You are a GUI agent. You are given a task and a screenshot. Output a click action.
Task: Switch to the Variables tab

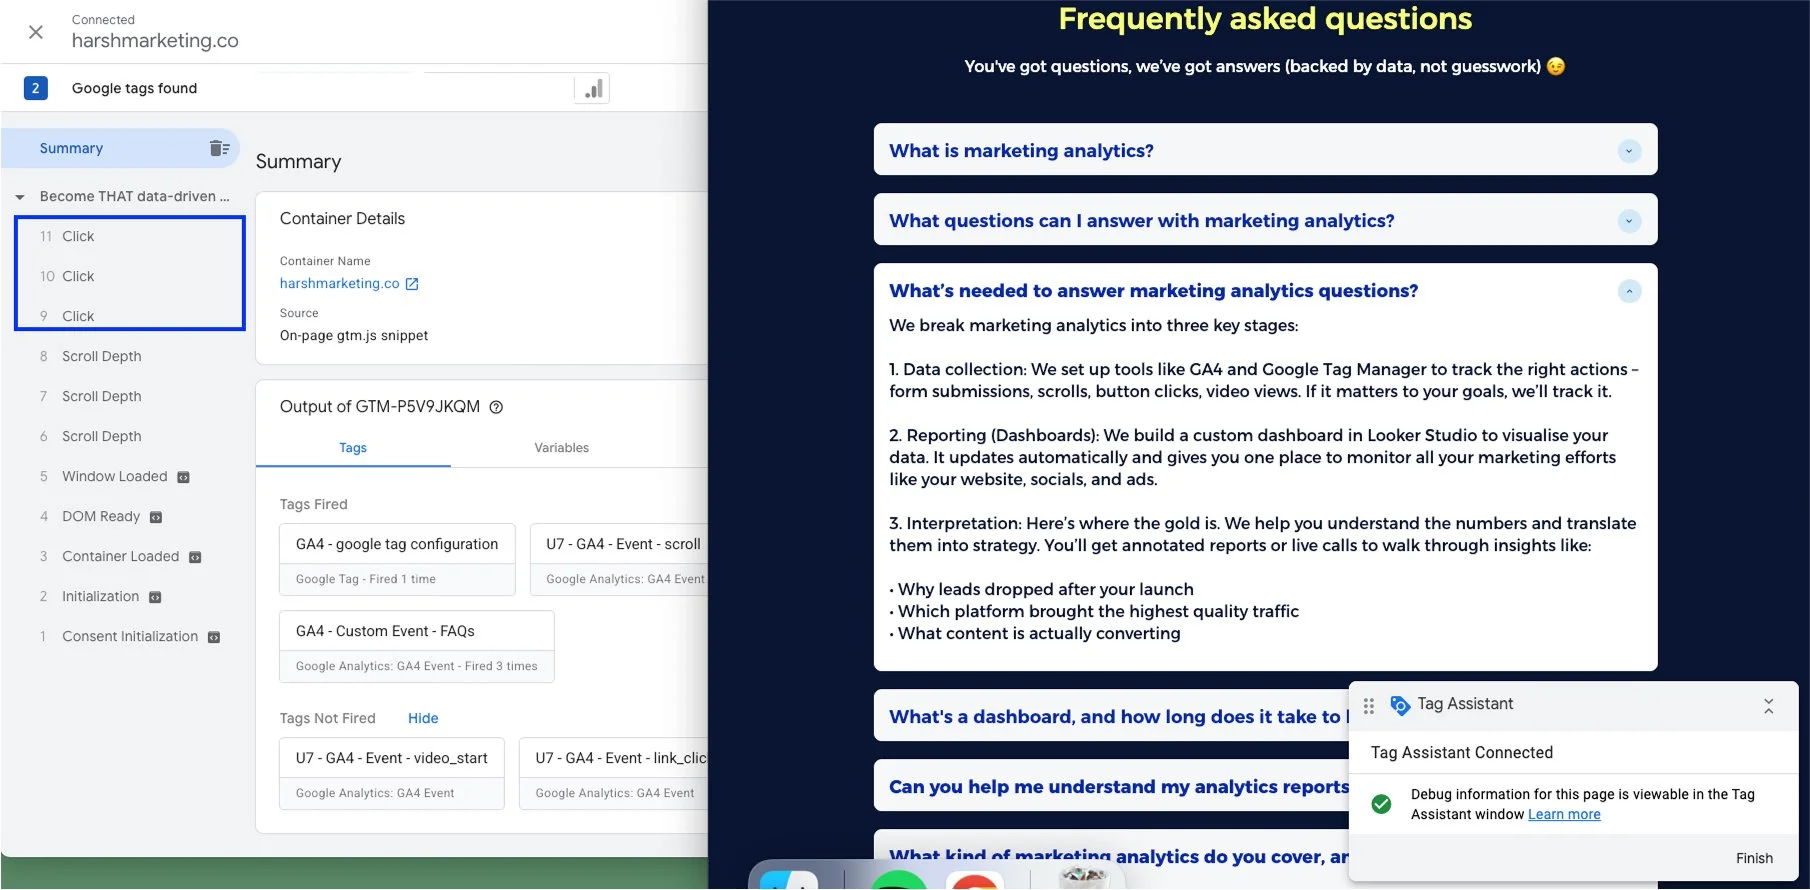[561, 448]
